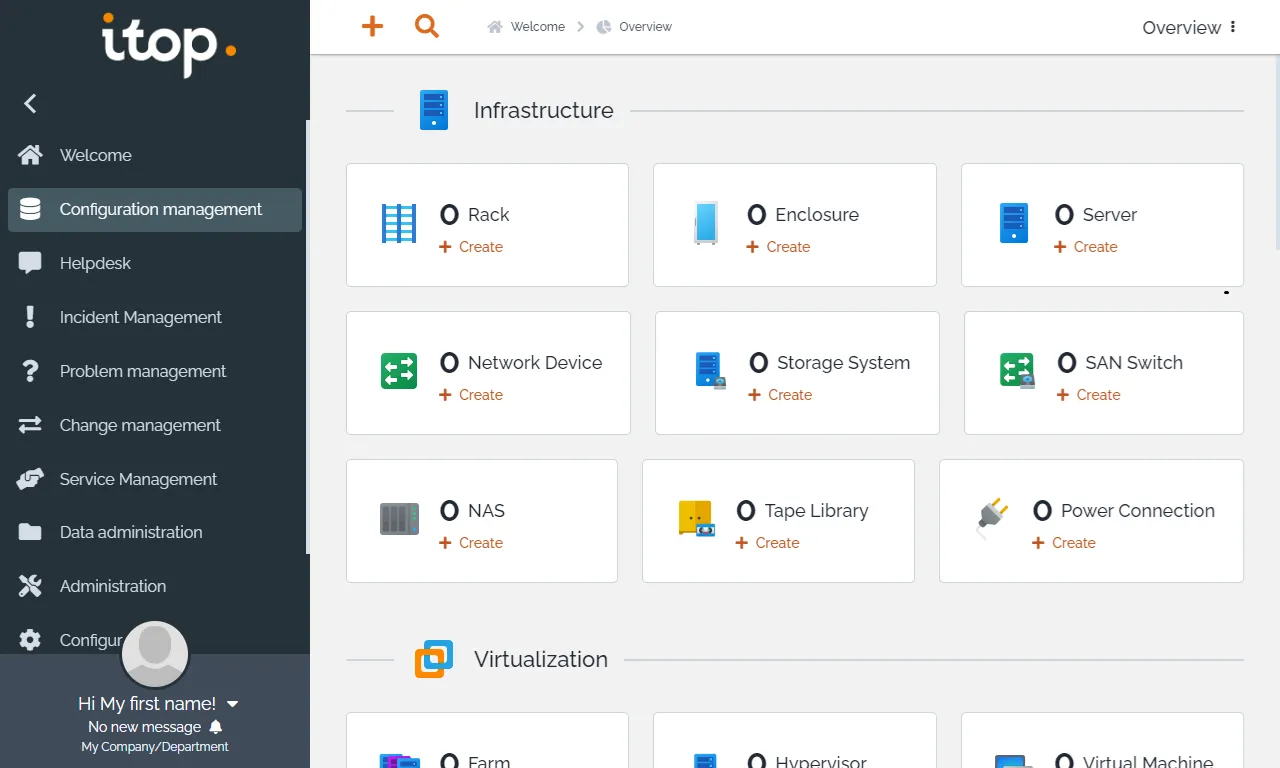Open Change management in the sidebar
Screen dimensions: 1280x768
pyautogui.click(x=155, y=425)
